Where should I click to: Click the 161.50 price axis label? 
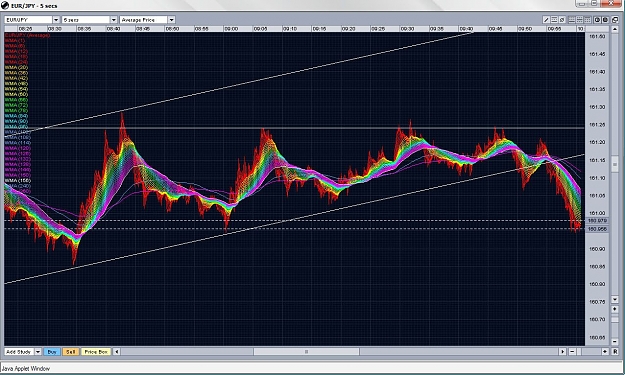597,37
